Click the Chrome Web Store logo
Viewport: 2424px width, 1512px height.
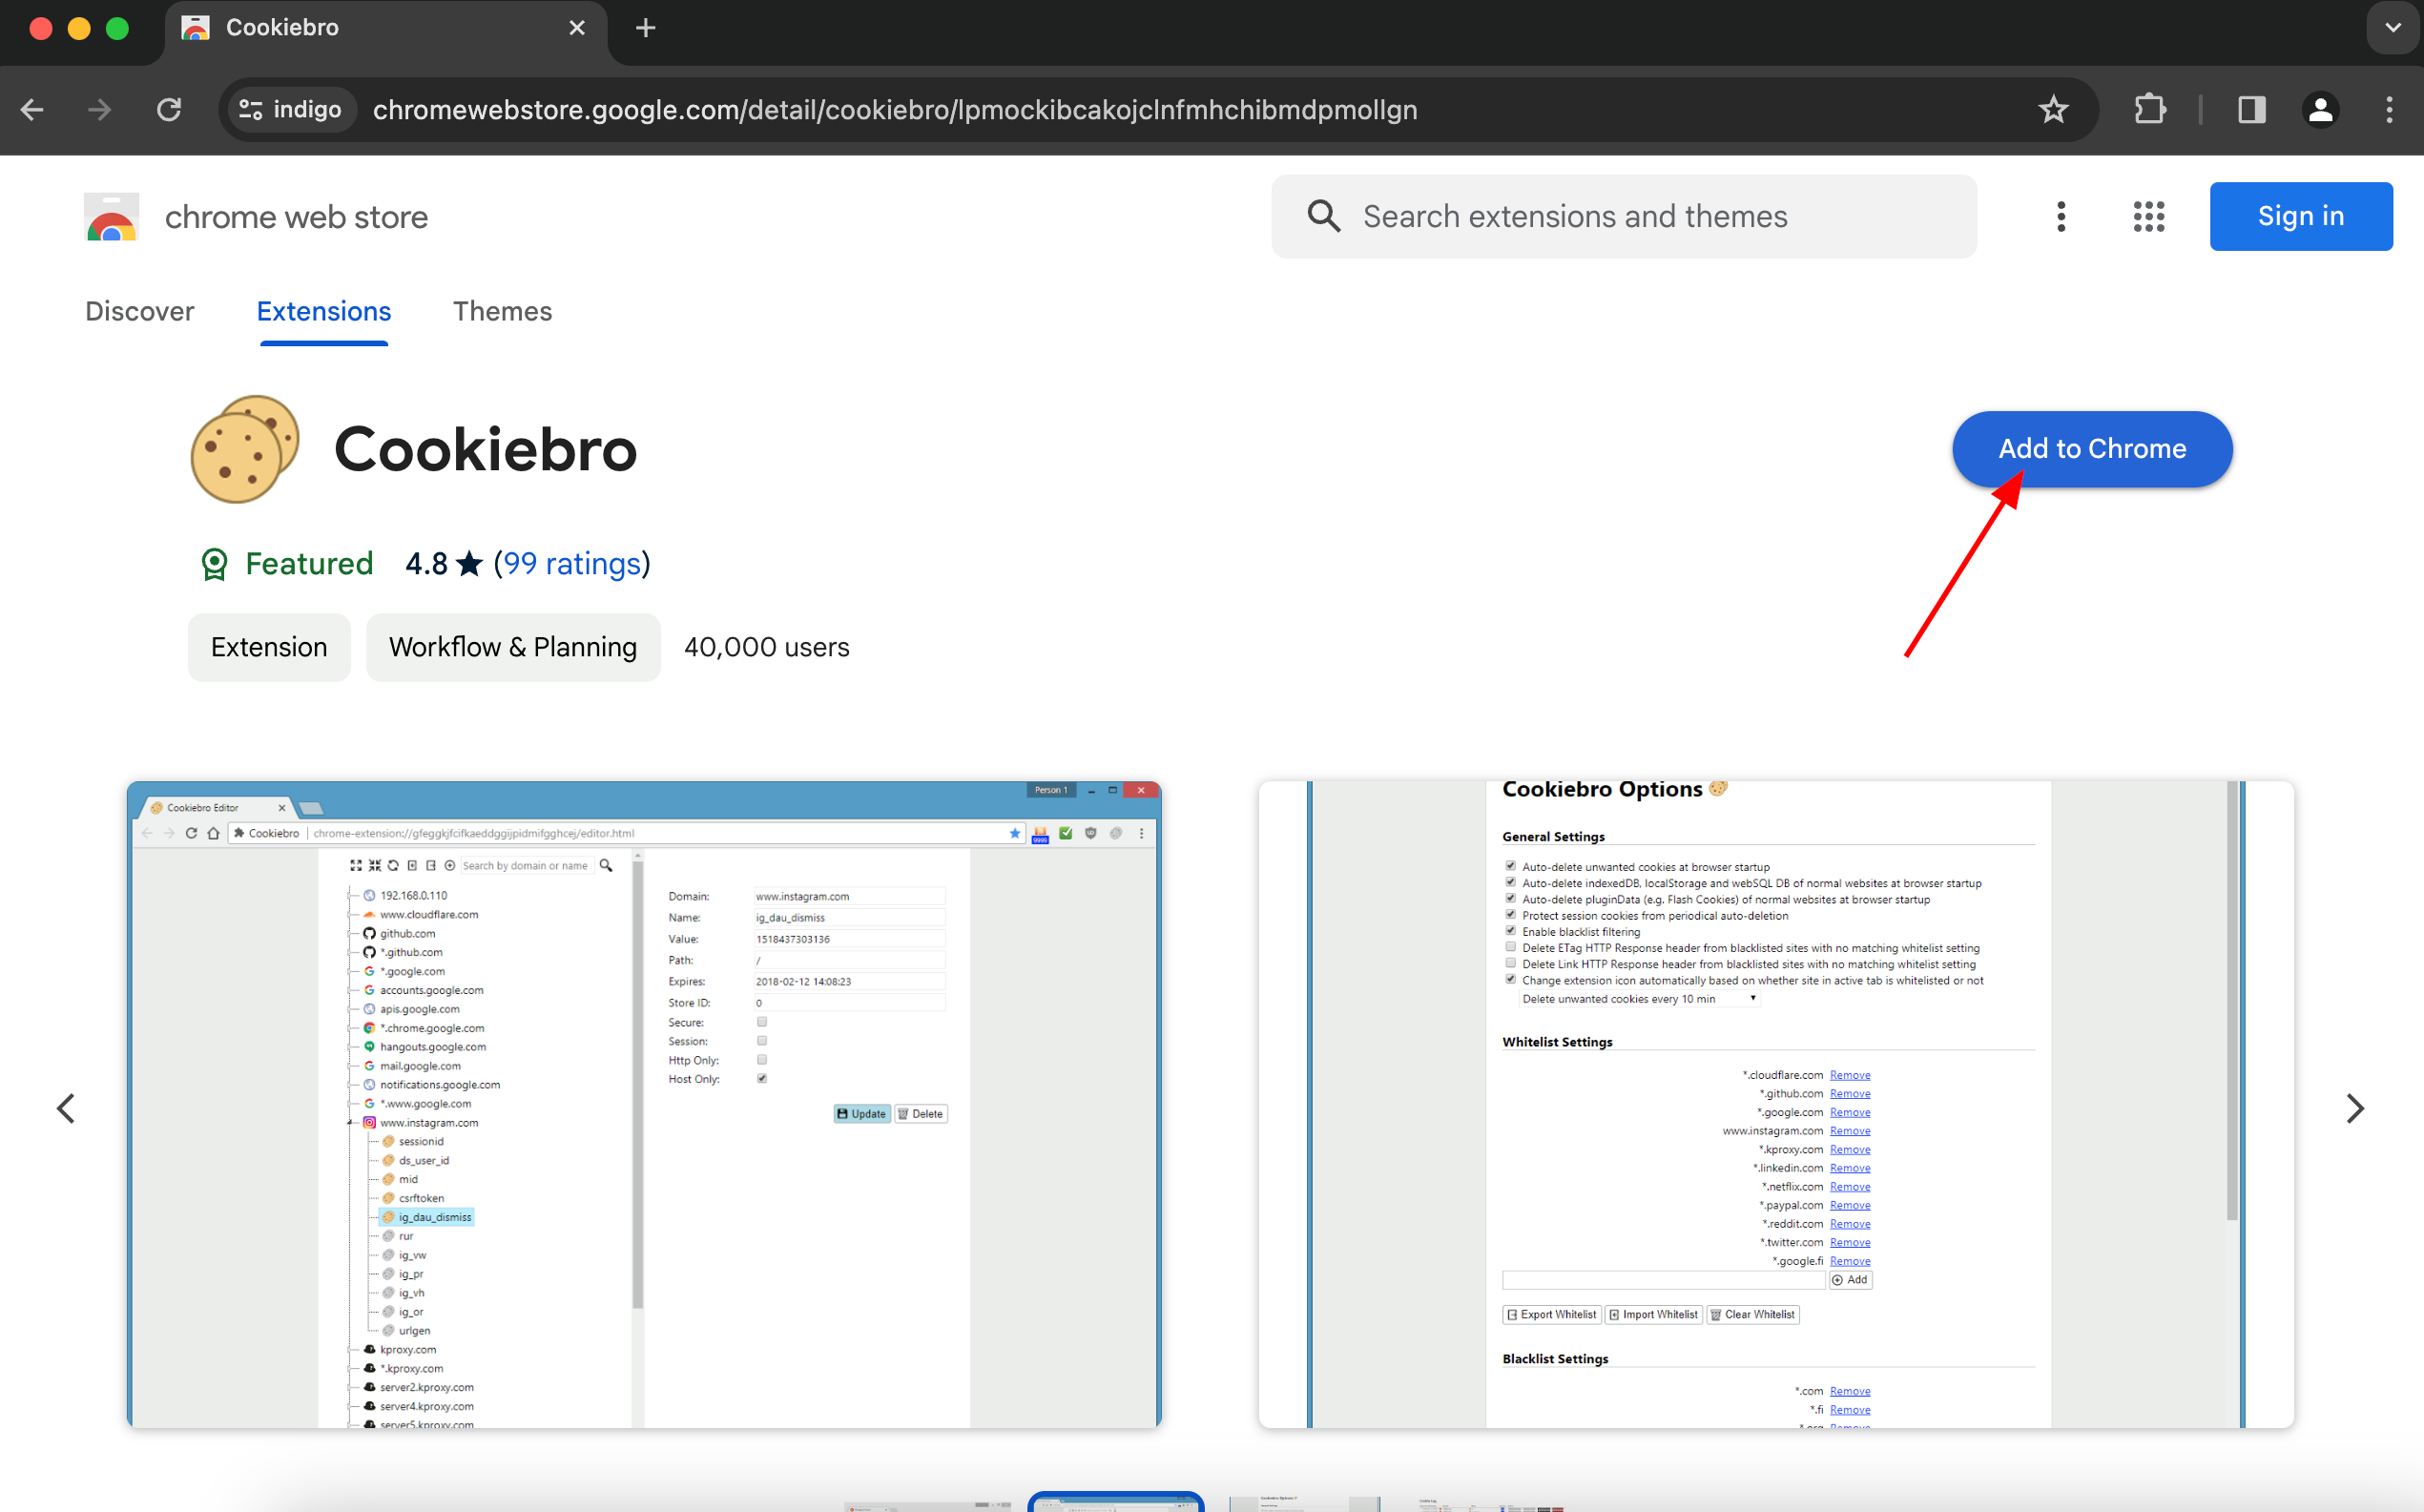click(112, 217)
